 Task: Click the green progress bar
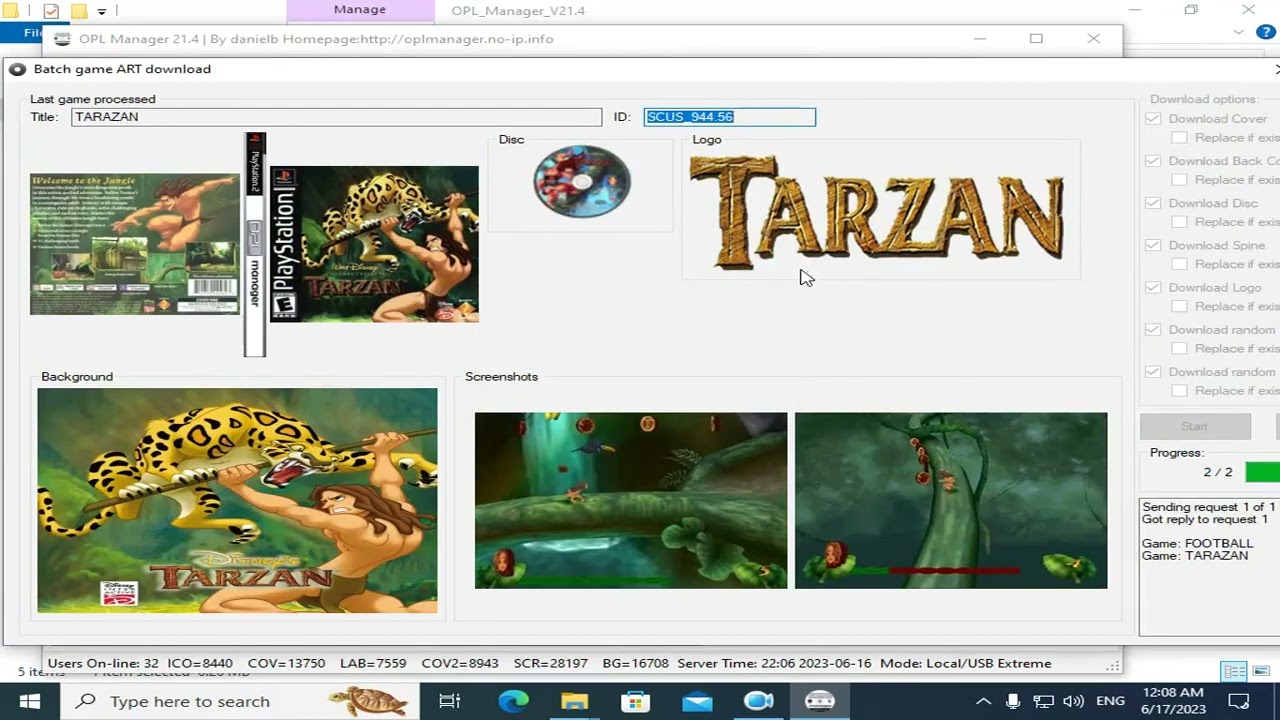1263,472
